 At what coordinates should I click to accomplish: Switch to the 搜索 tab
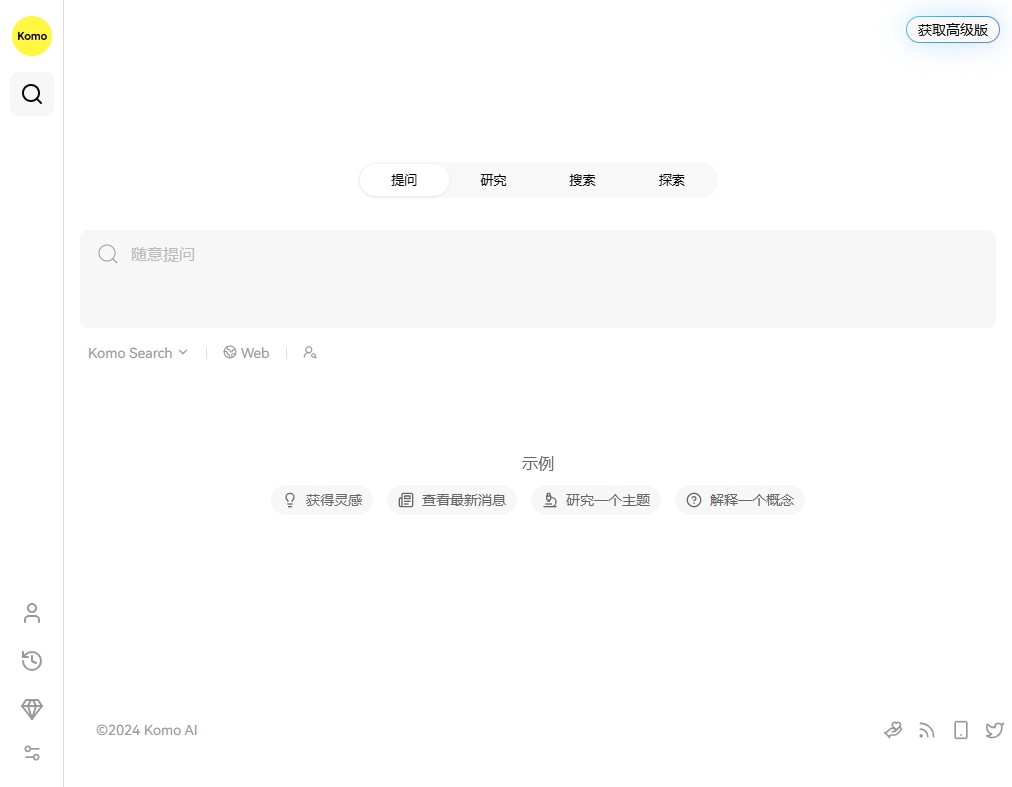tap(582, 180)
